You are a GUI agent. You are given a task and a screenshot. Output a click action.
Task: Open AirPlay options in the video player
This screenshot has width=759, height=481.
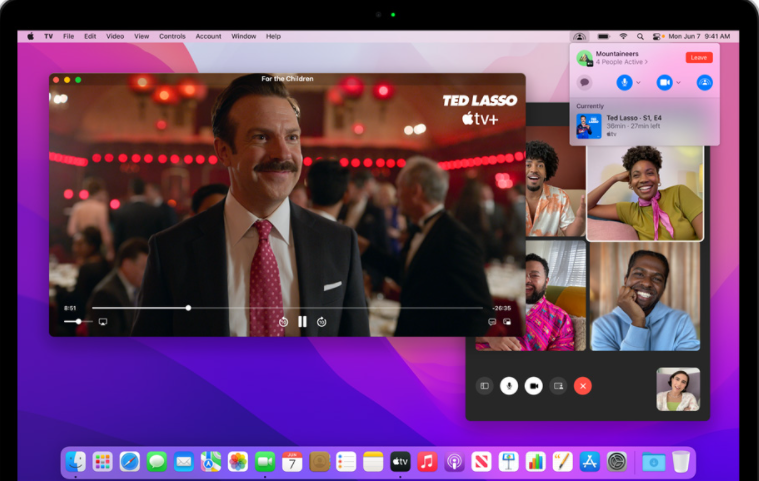[103, 322]
